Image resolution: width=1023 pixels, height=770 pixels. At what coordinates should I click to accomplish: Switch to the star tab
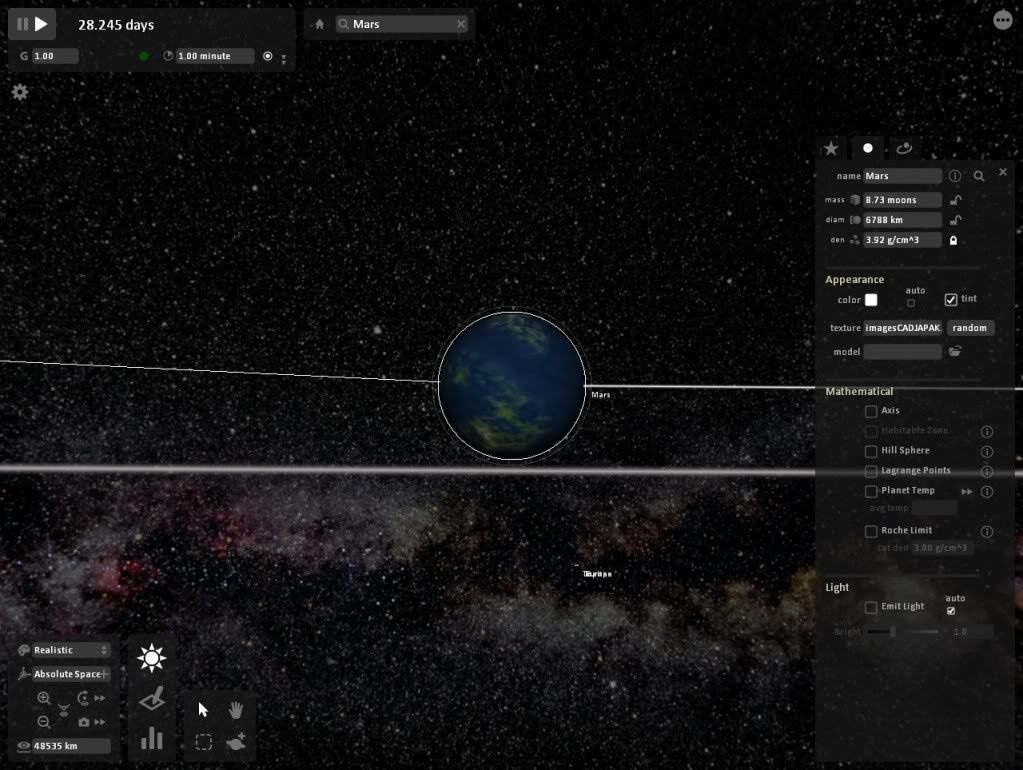pyautogui.click(x=831, y=148)
